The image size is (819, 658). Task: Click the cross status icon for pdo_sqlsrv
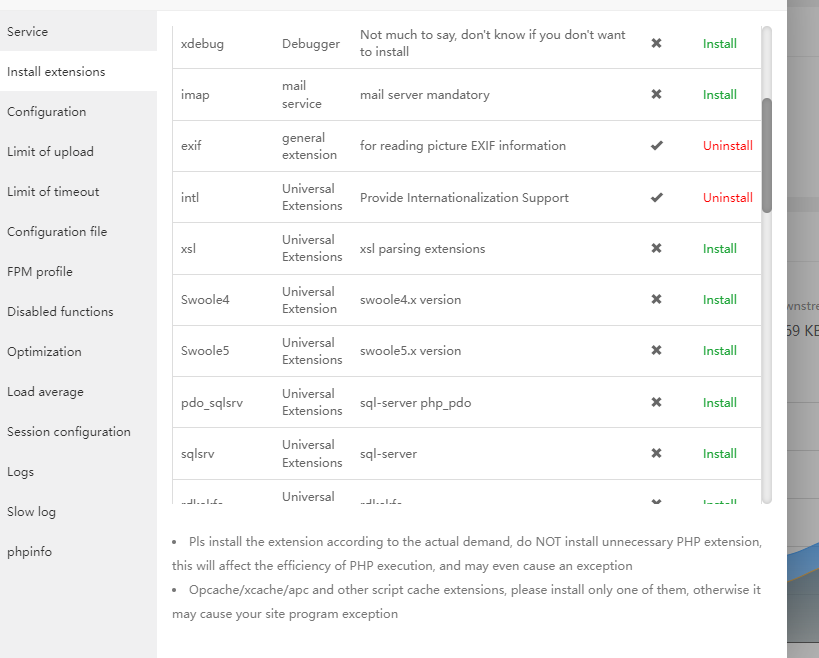(x=656, y=402)
